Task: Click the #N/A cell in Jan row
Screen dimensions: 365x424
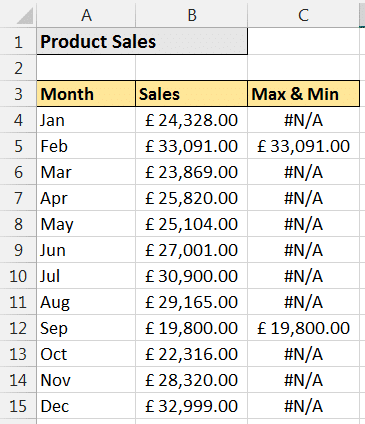Action: 303,120
